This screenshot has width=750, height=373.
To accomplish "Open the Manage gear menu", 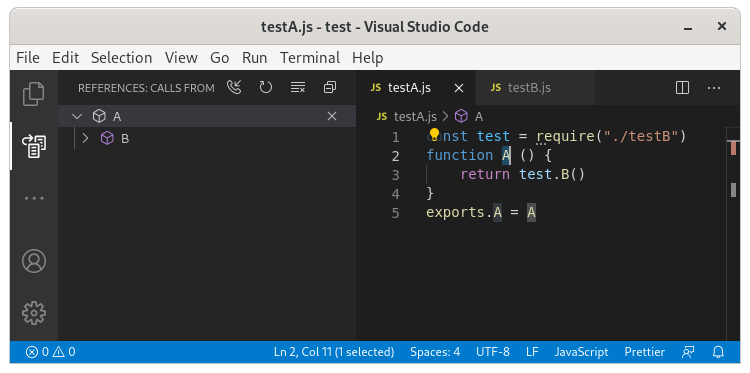I will (33, 313).
